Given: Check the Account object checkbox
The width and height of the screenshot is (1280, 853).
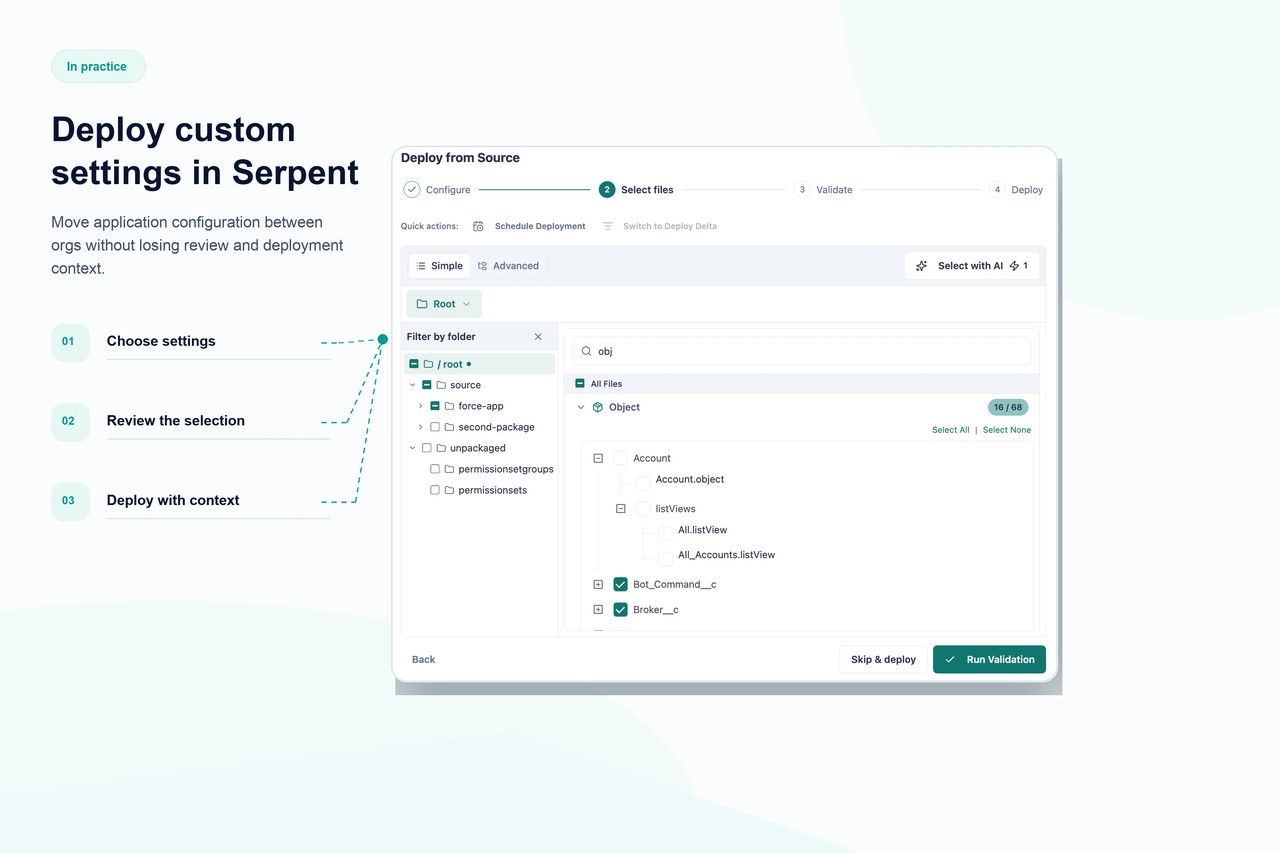Looking at the screenshot, I should 620,458.
